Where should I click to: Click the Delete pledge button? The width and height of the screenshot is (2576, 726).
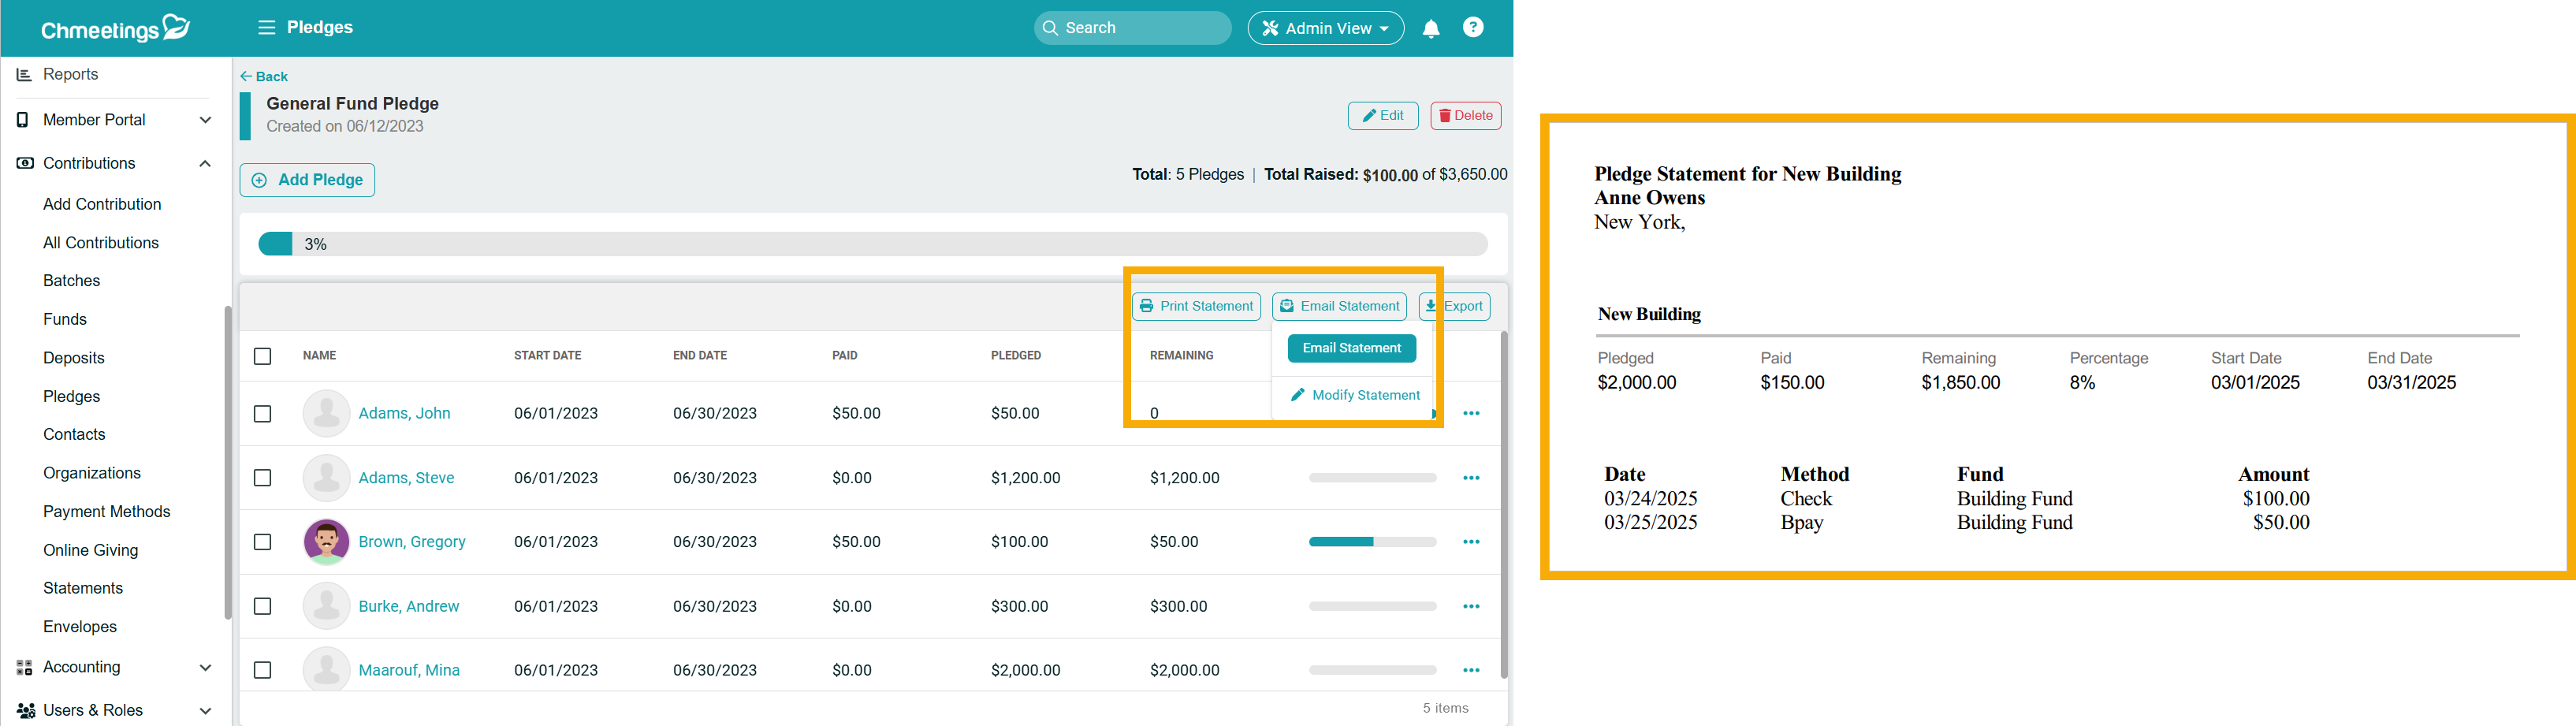pyautogui.click(x=1465, y=116)
